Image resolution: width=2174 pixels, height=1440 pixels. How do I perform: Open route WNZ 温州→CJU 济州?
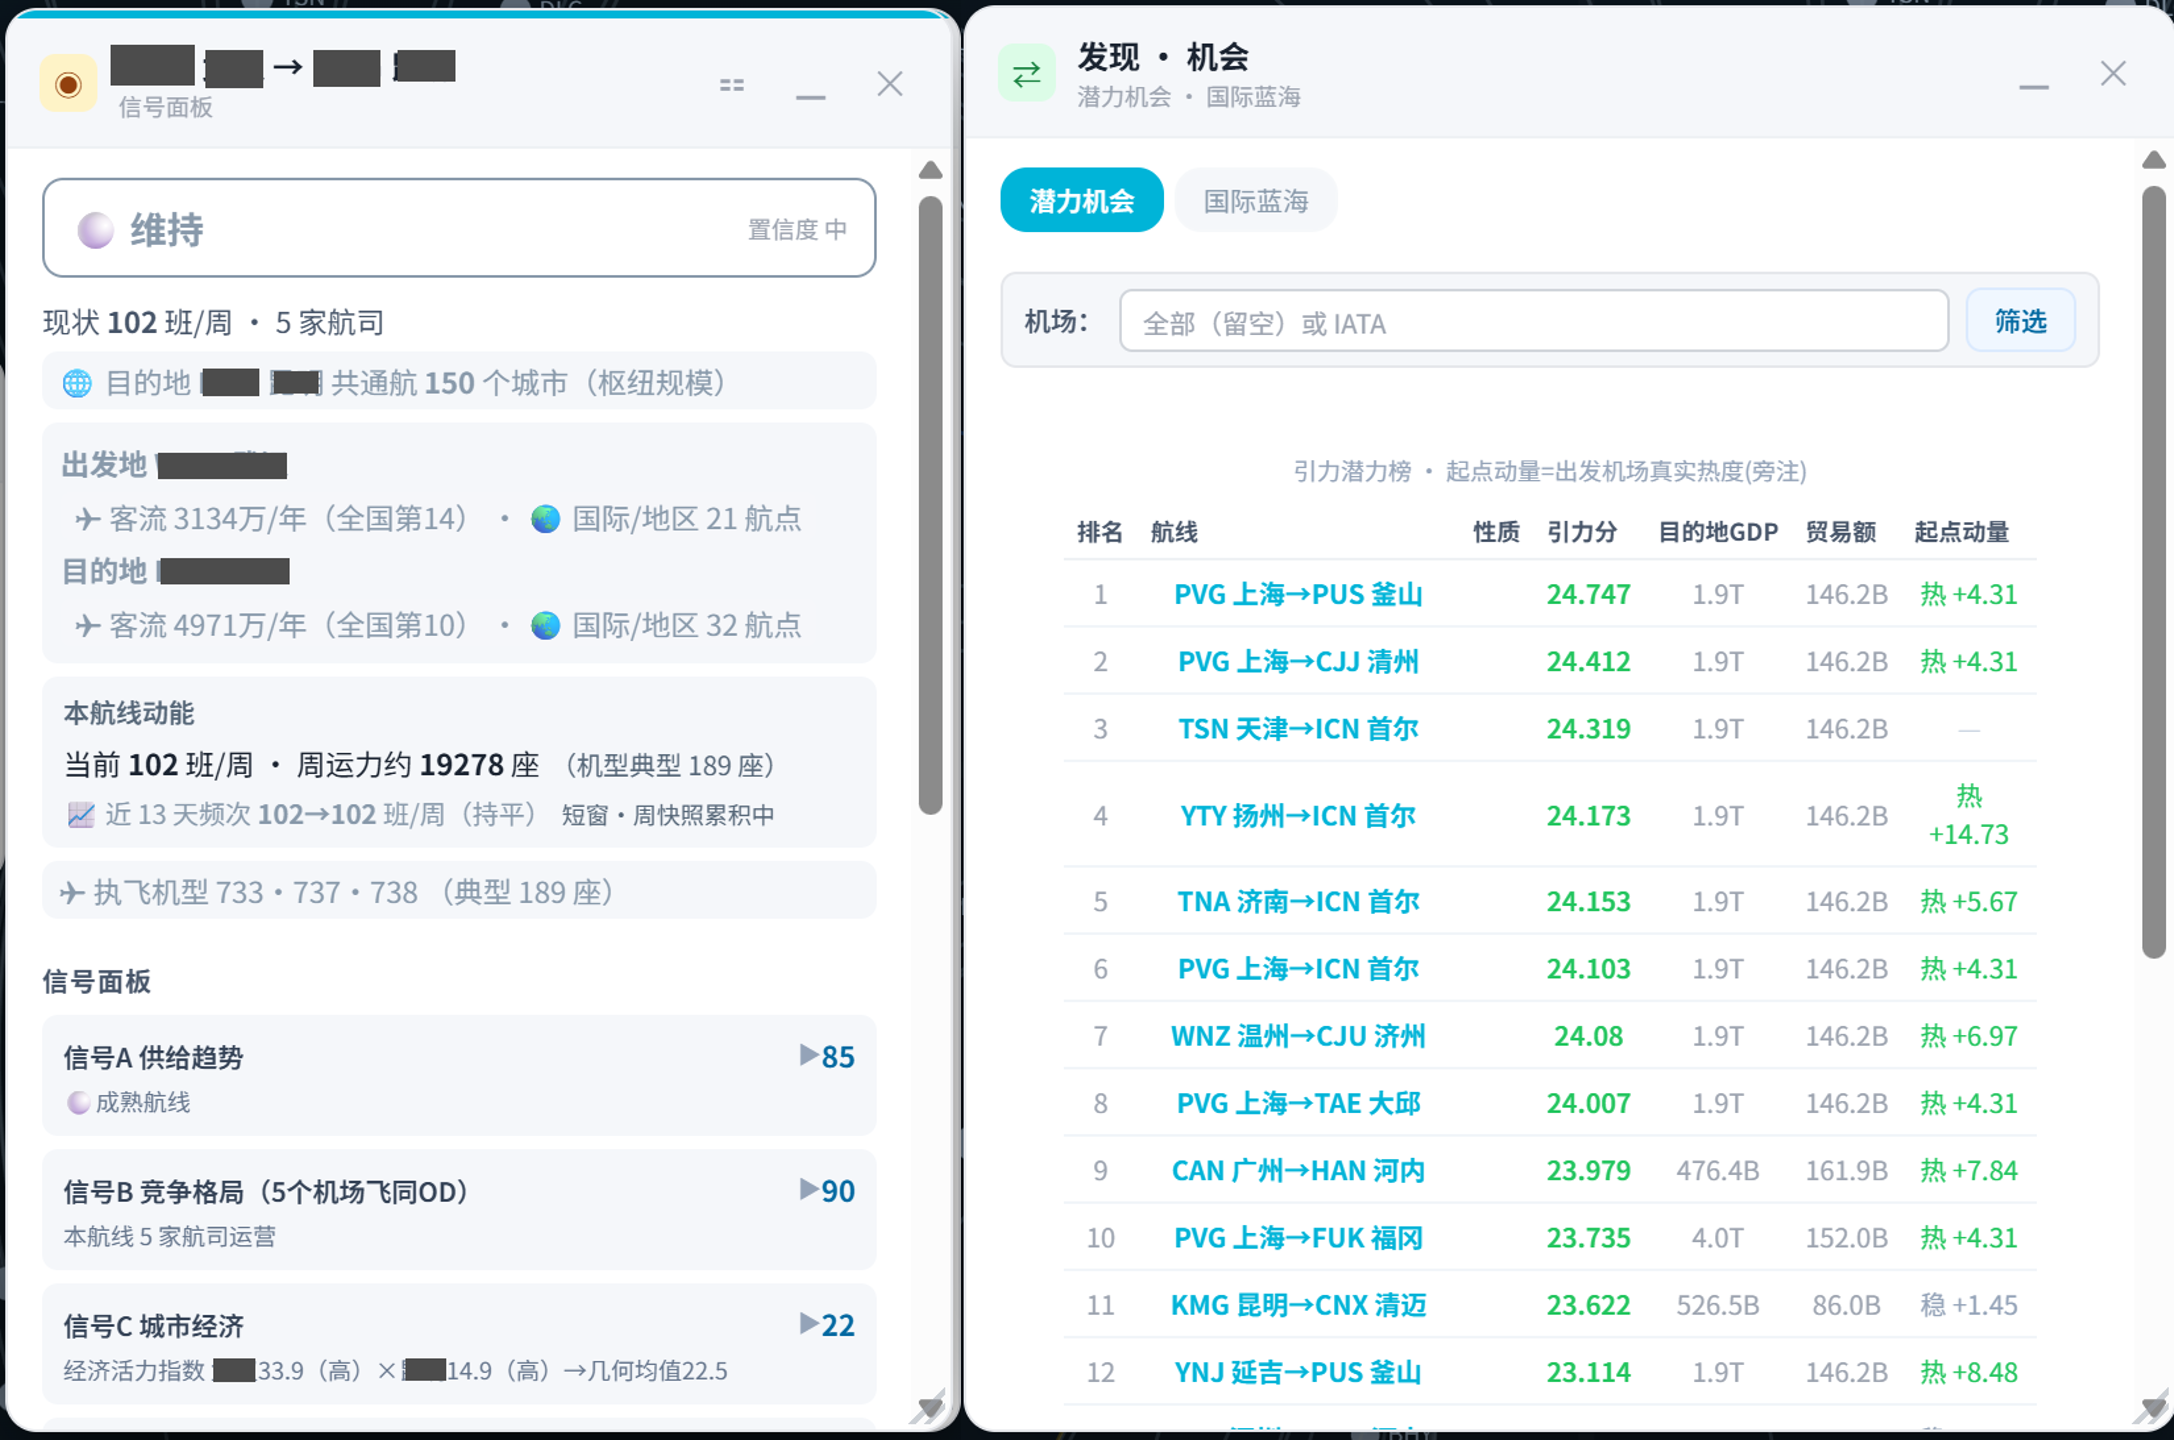(1297, 1035)
